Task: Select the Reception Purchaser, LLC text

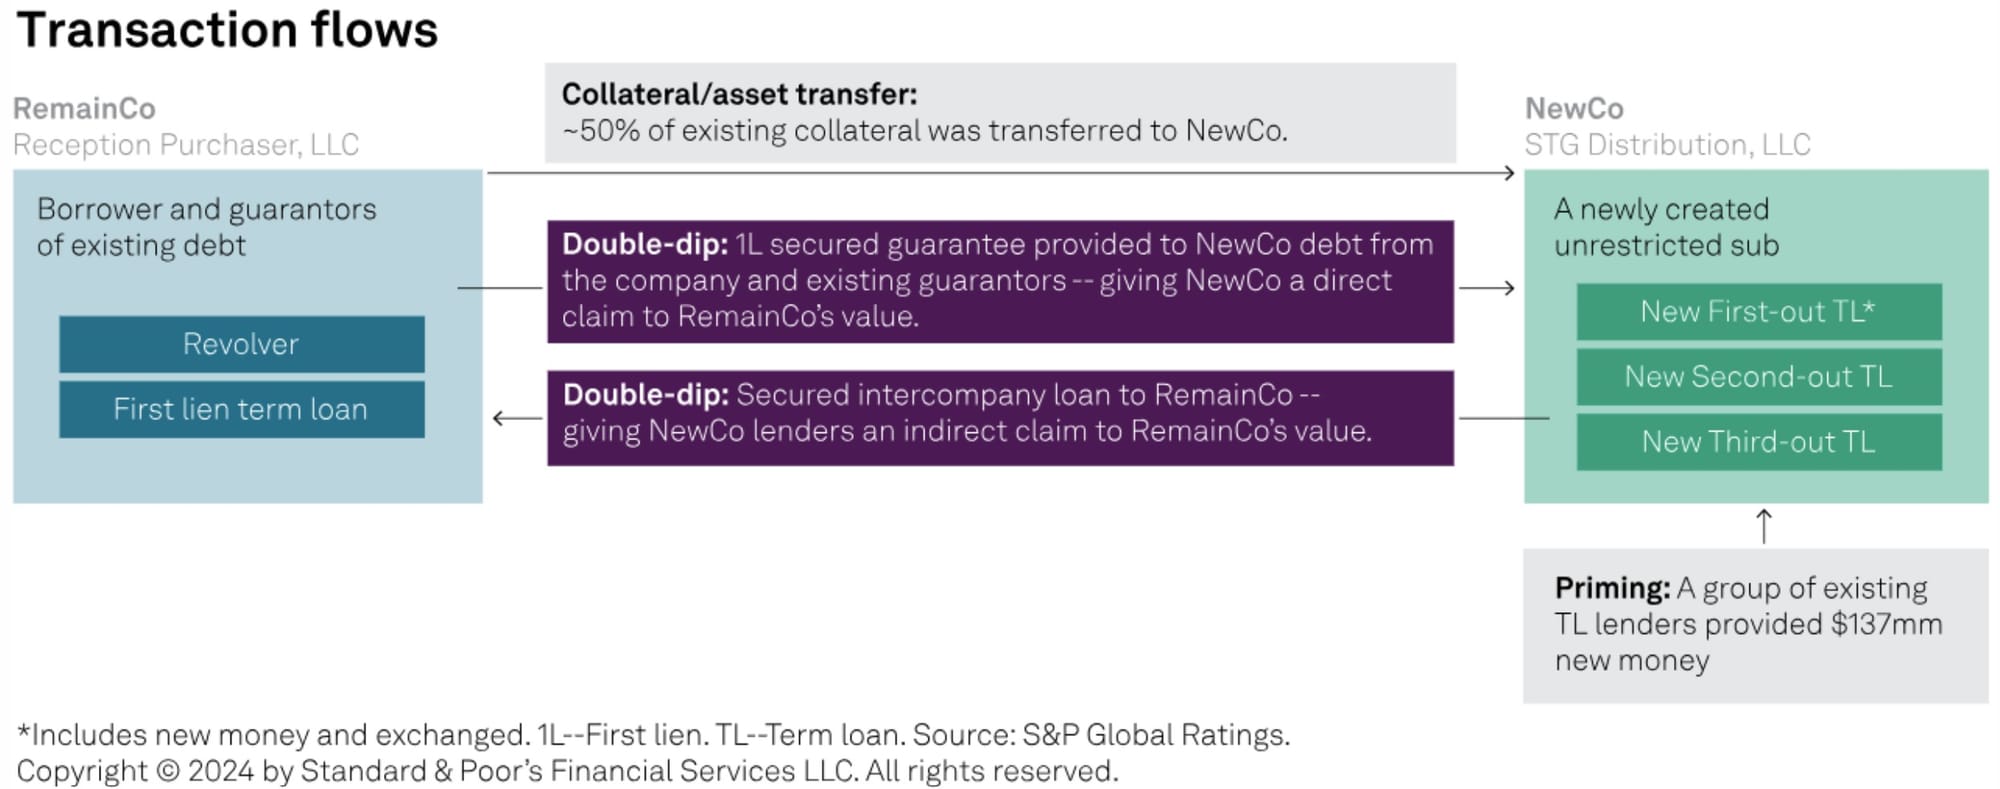Action: pos(185,145)
